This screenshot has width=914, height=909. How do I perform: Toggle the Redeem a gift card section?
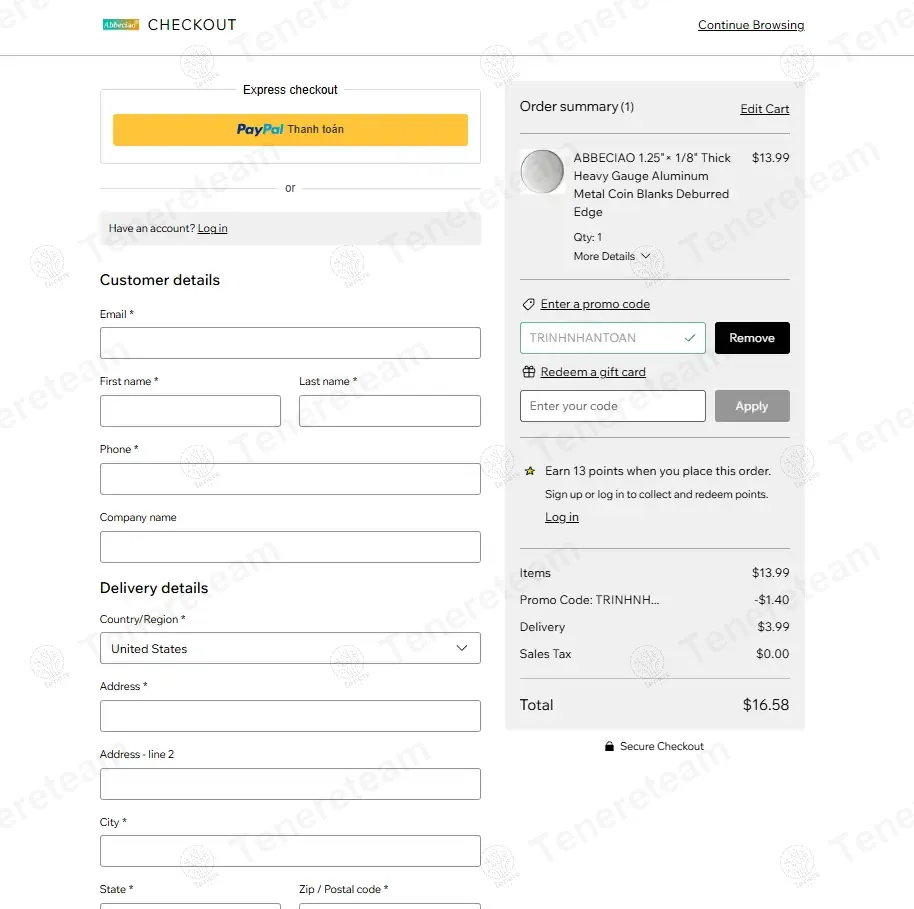593,372
